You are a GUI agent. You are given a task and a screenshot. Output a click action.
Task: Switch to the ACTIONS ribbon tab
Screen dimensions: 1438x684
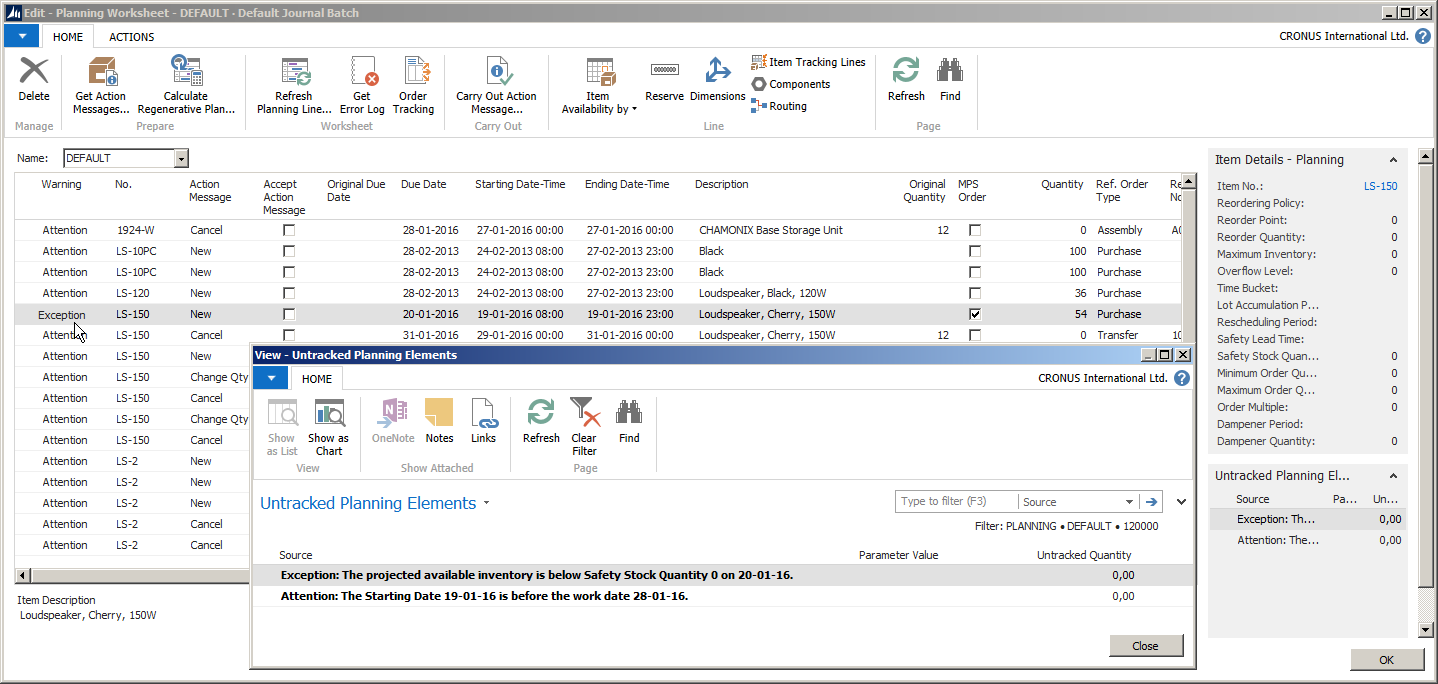click(x=131, y=37)
